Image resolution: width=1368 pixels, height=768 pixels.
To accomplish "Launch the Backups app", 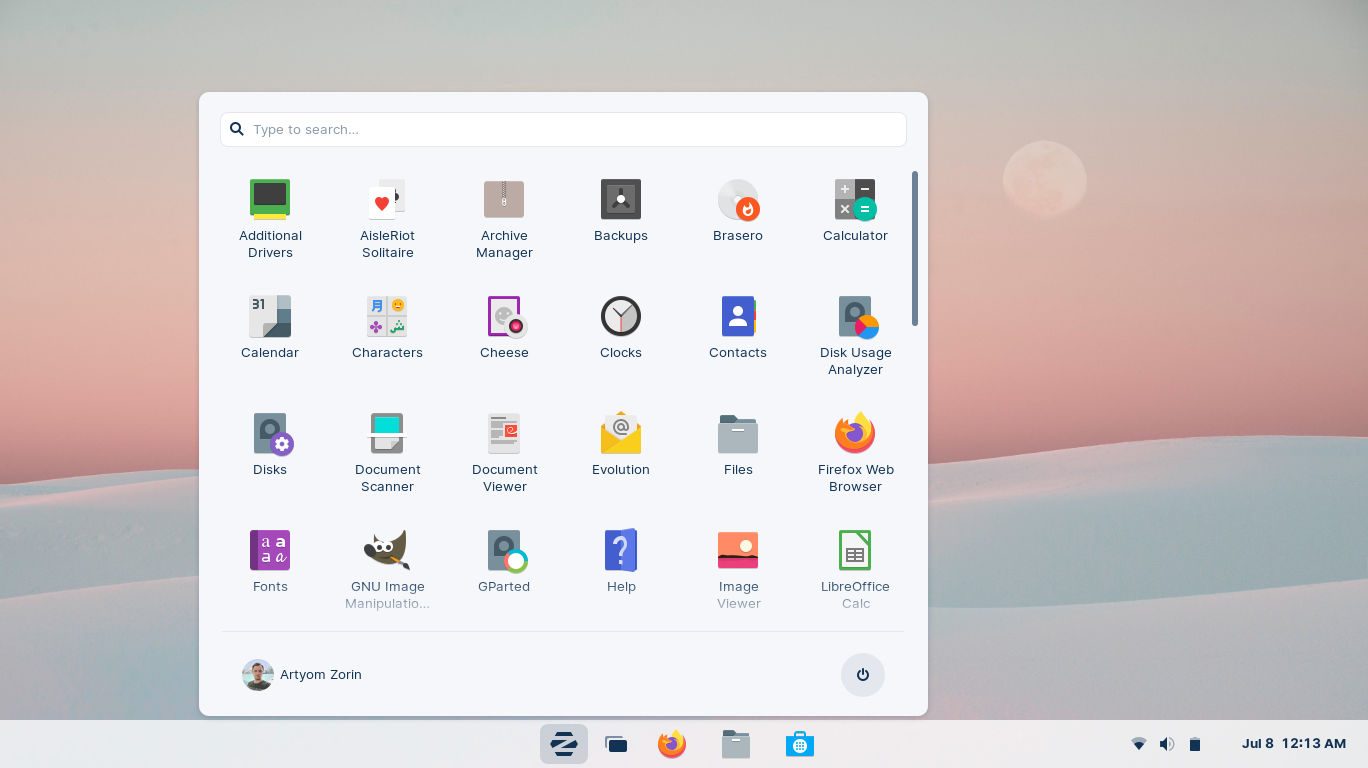I will coord(621,211).
